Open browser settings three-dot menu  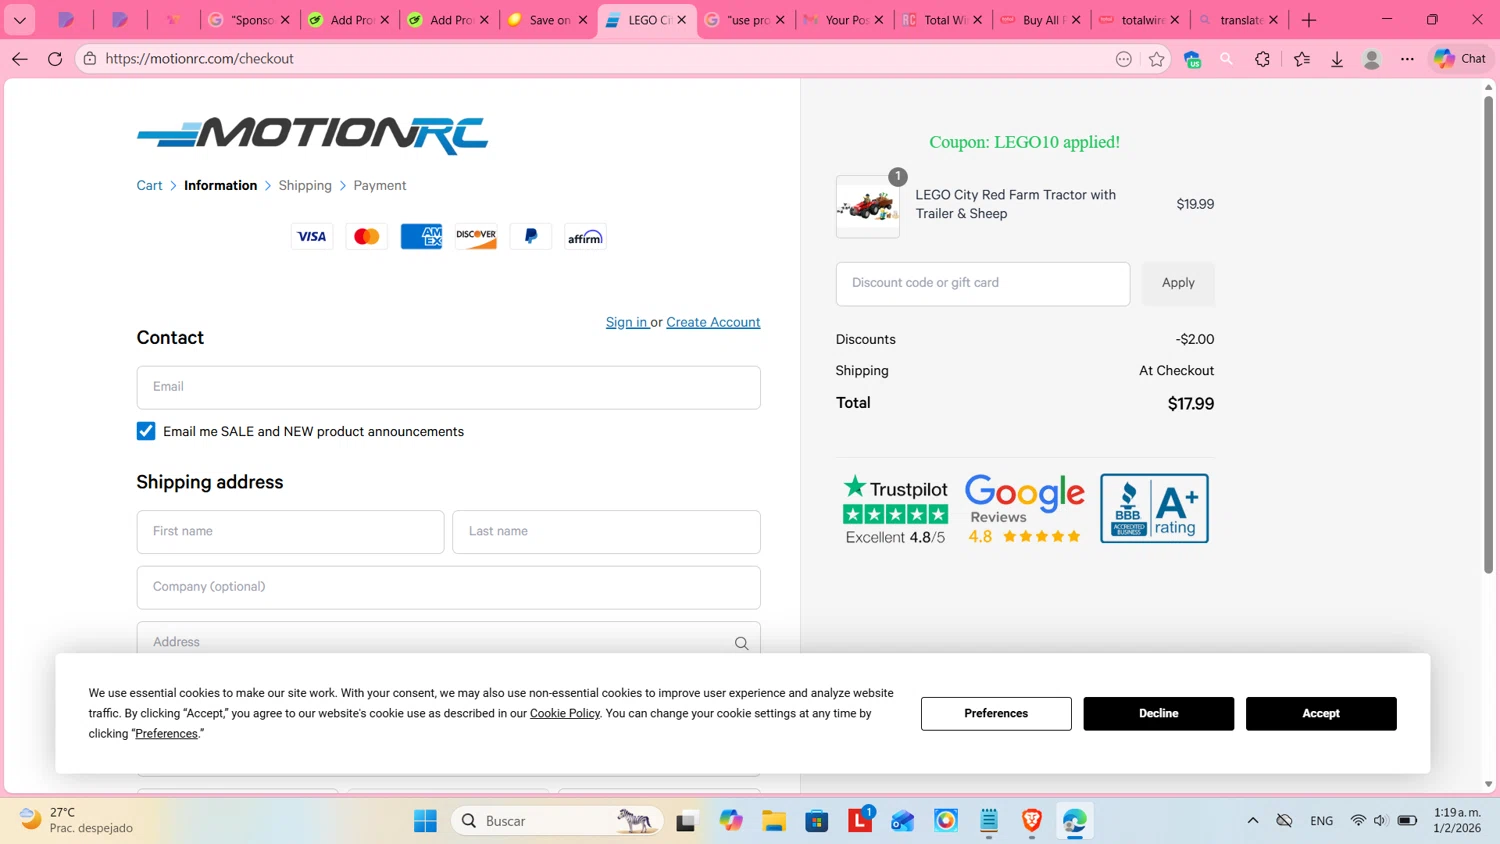click(1407, 59)
